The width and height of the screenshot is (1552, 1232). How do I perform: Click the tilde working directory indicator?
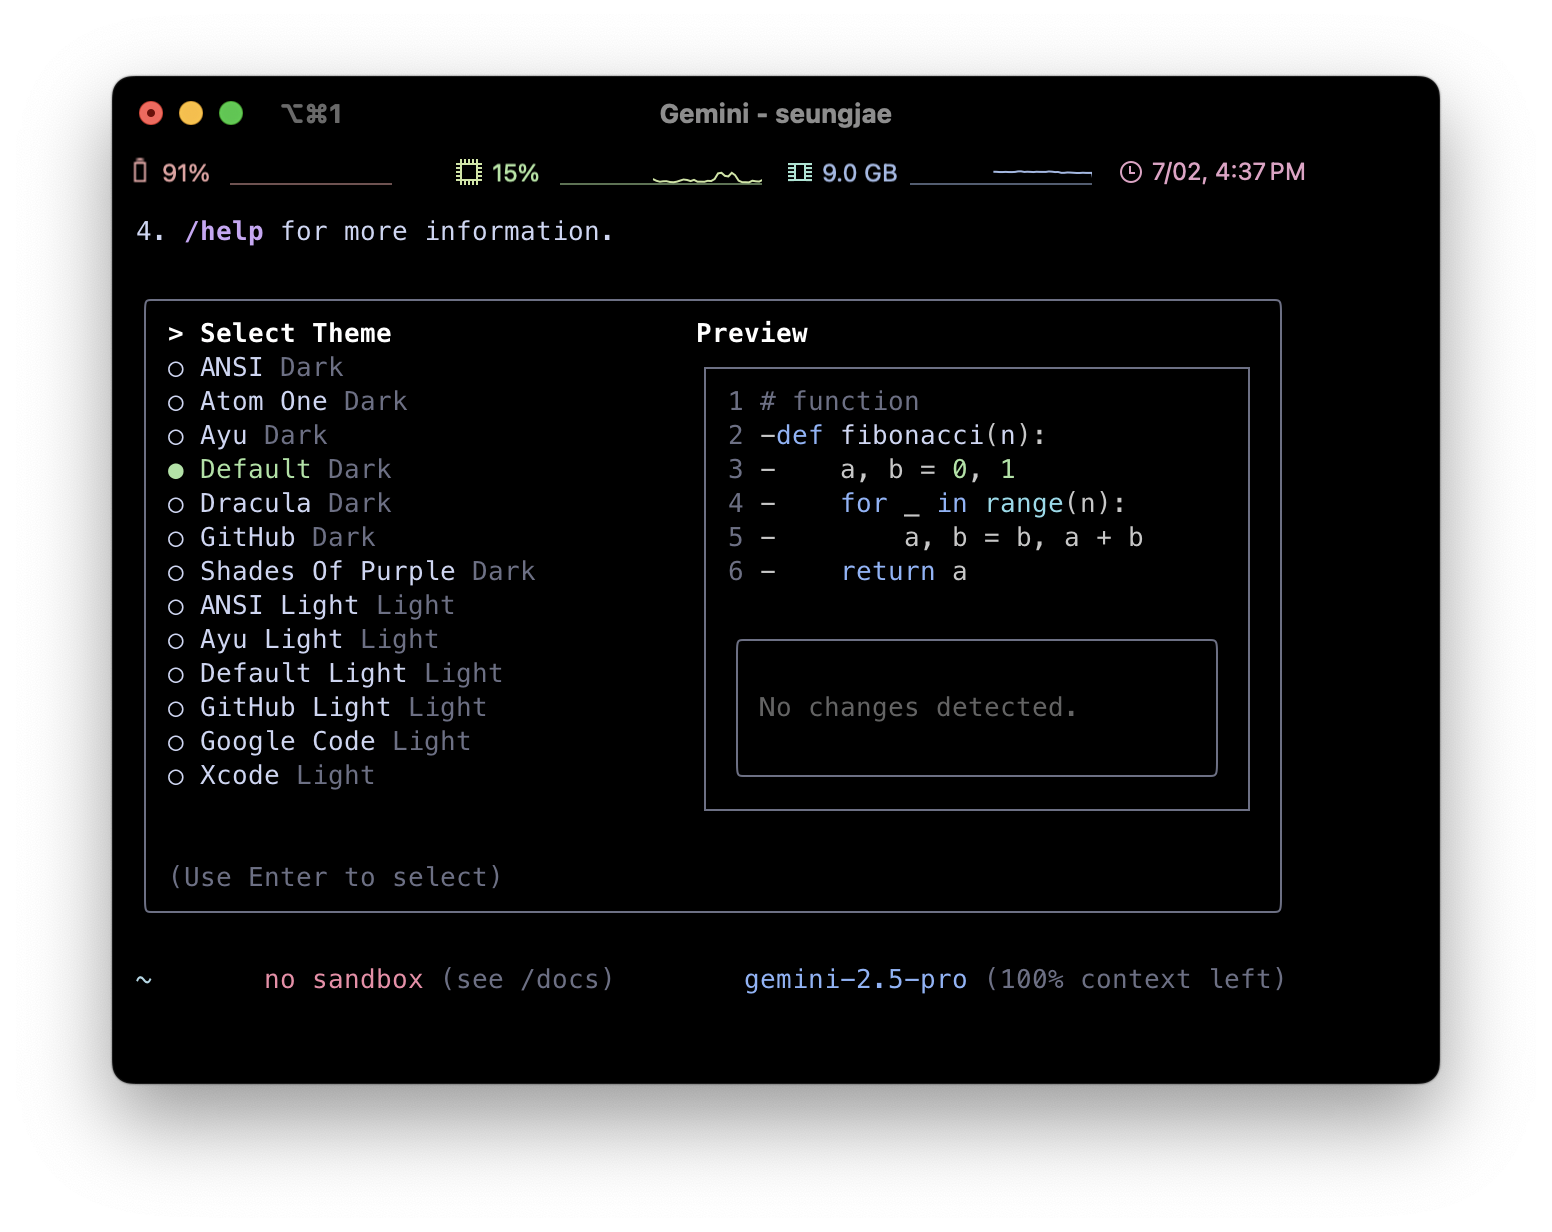144,980
